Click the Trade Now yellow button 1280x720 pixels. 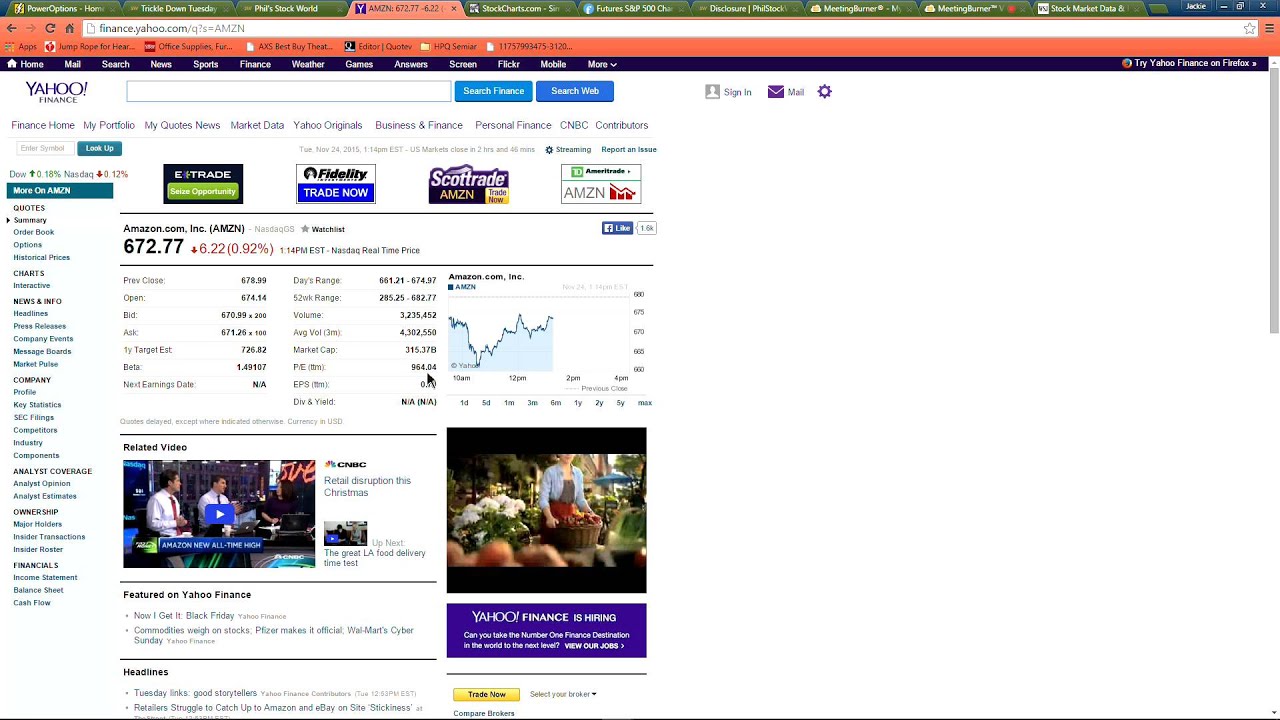point(486,694)
